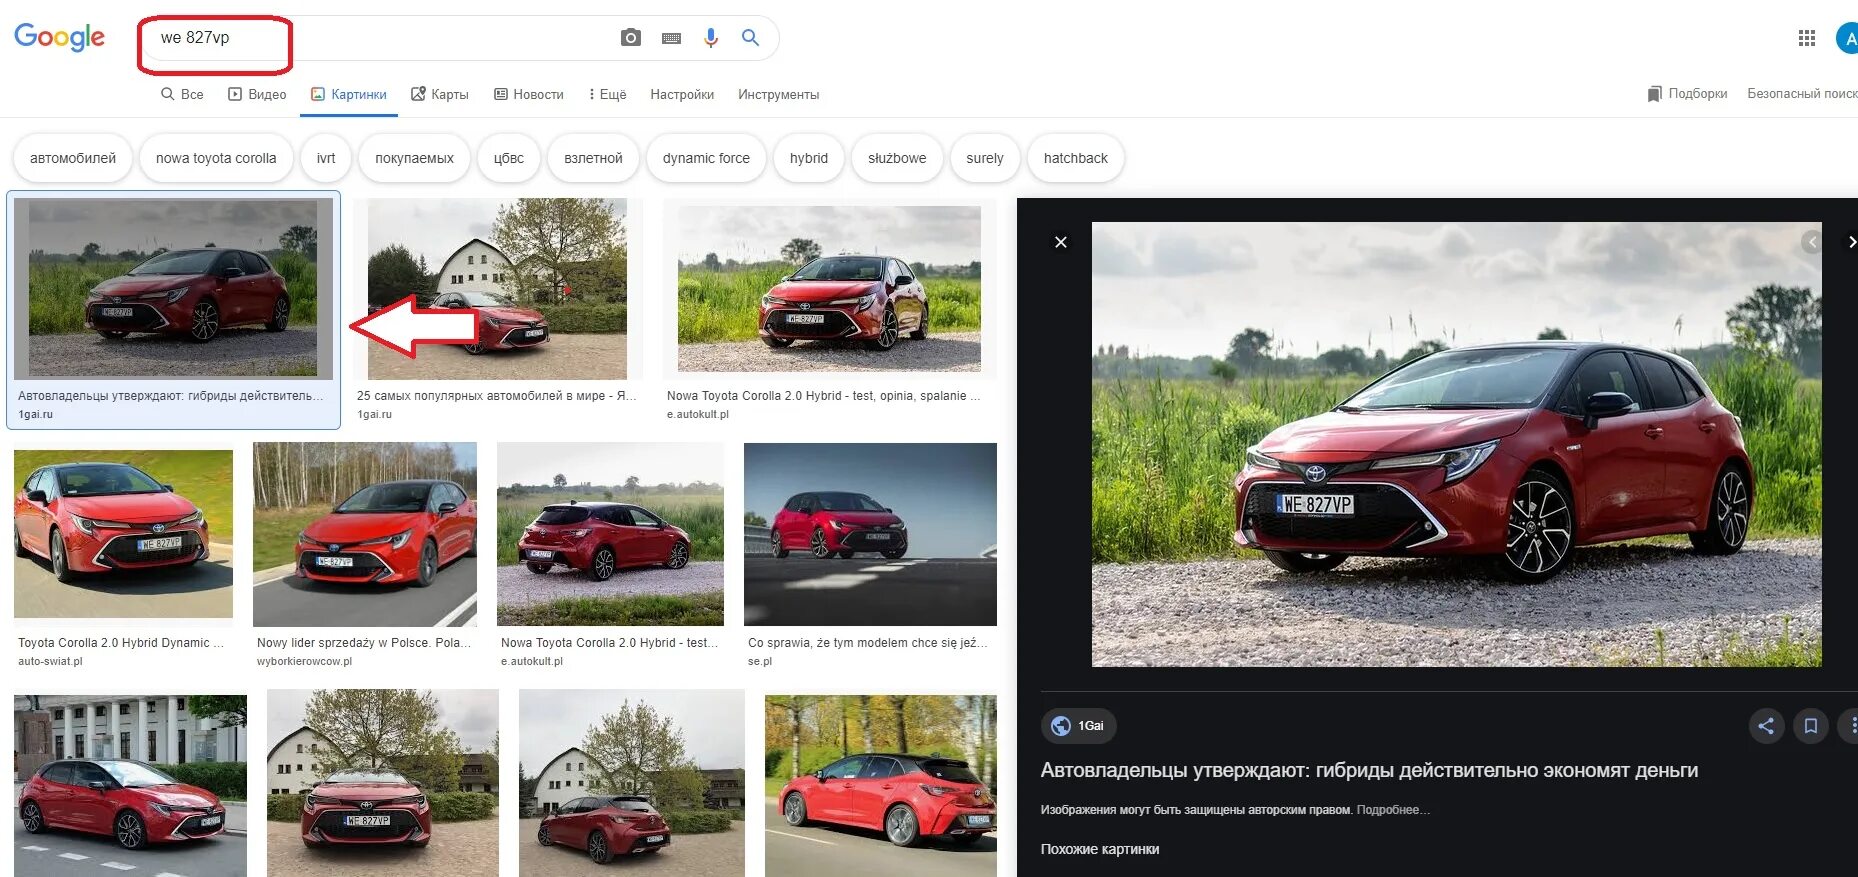Open rear-view Corolla e.autokult.pl thumbnail
The width and height of the screenshot is (1858, 877).
pos(610,534)
